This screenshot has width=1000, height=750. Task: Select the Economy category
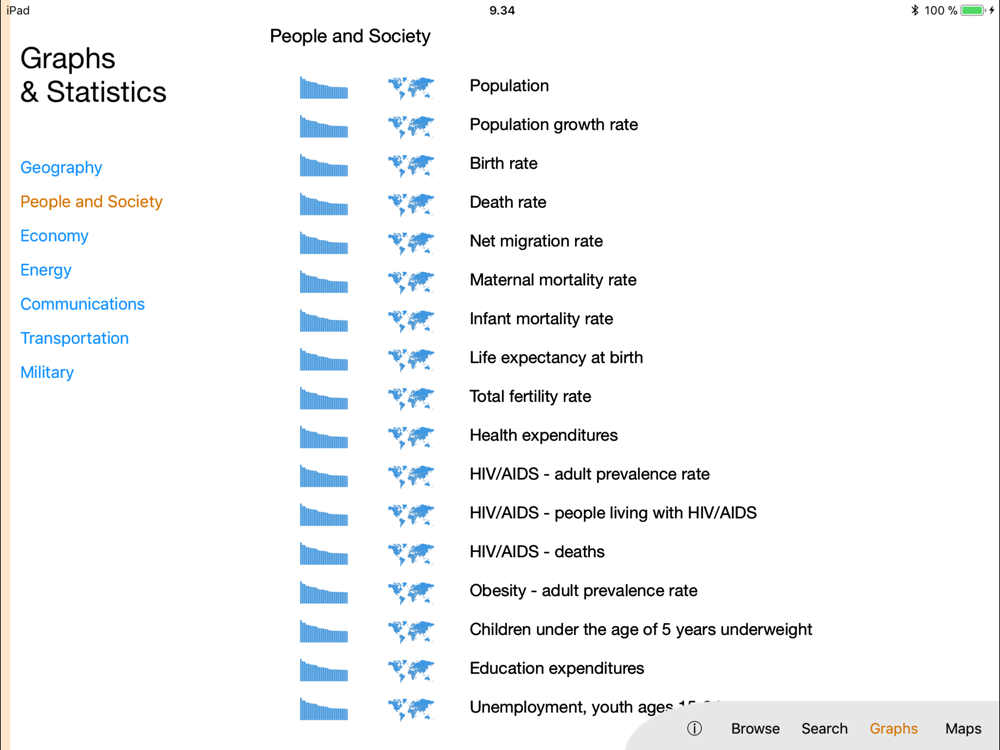pos(54,236)
